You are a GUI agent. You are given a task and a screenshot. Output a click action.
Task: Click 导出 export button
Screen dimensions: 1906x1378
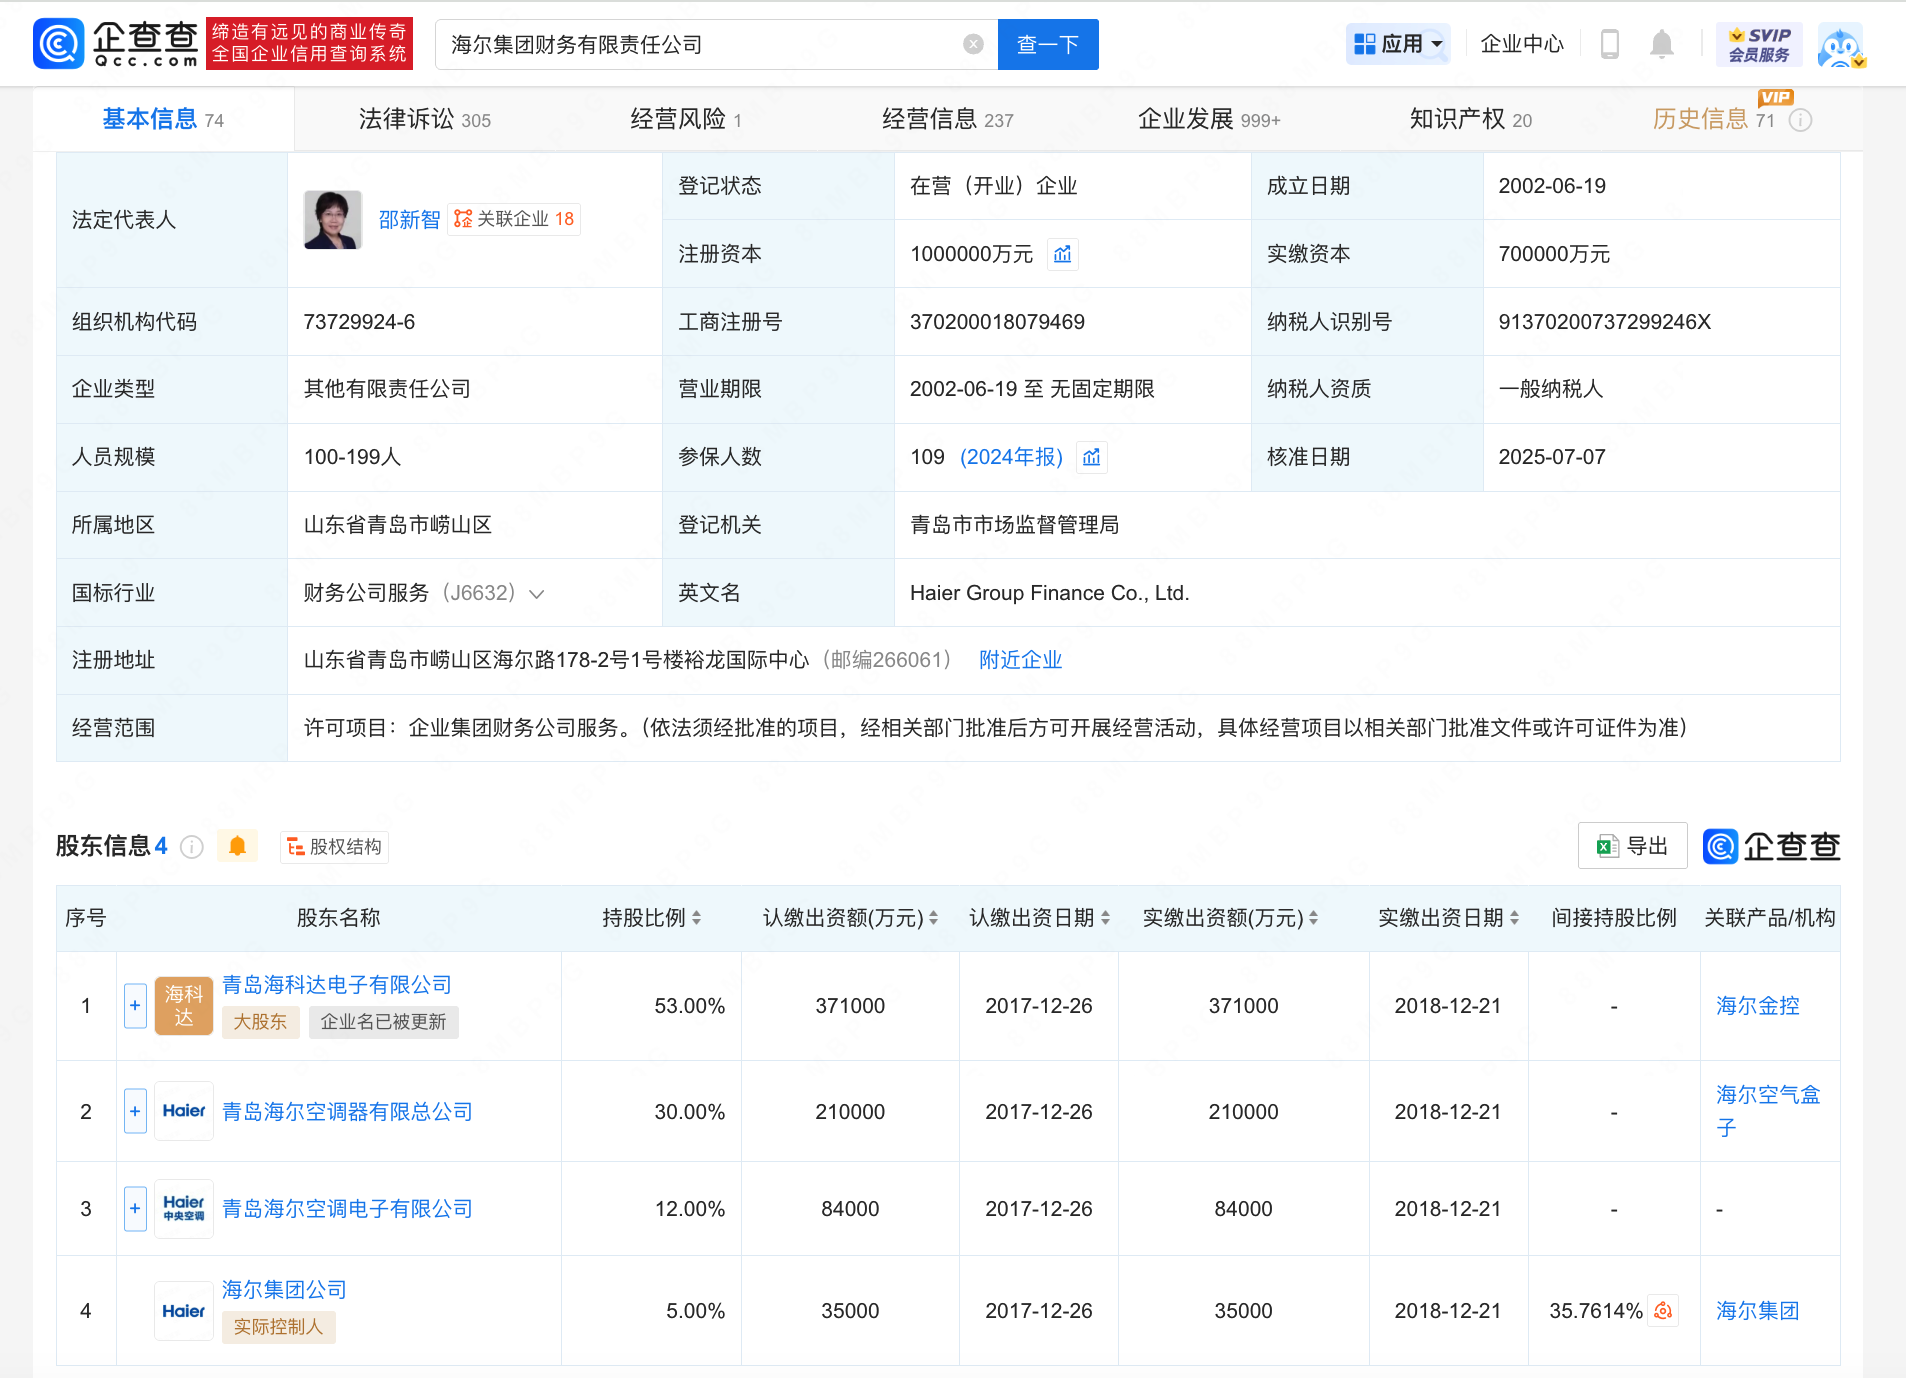1632,846
